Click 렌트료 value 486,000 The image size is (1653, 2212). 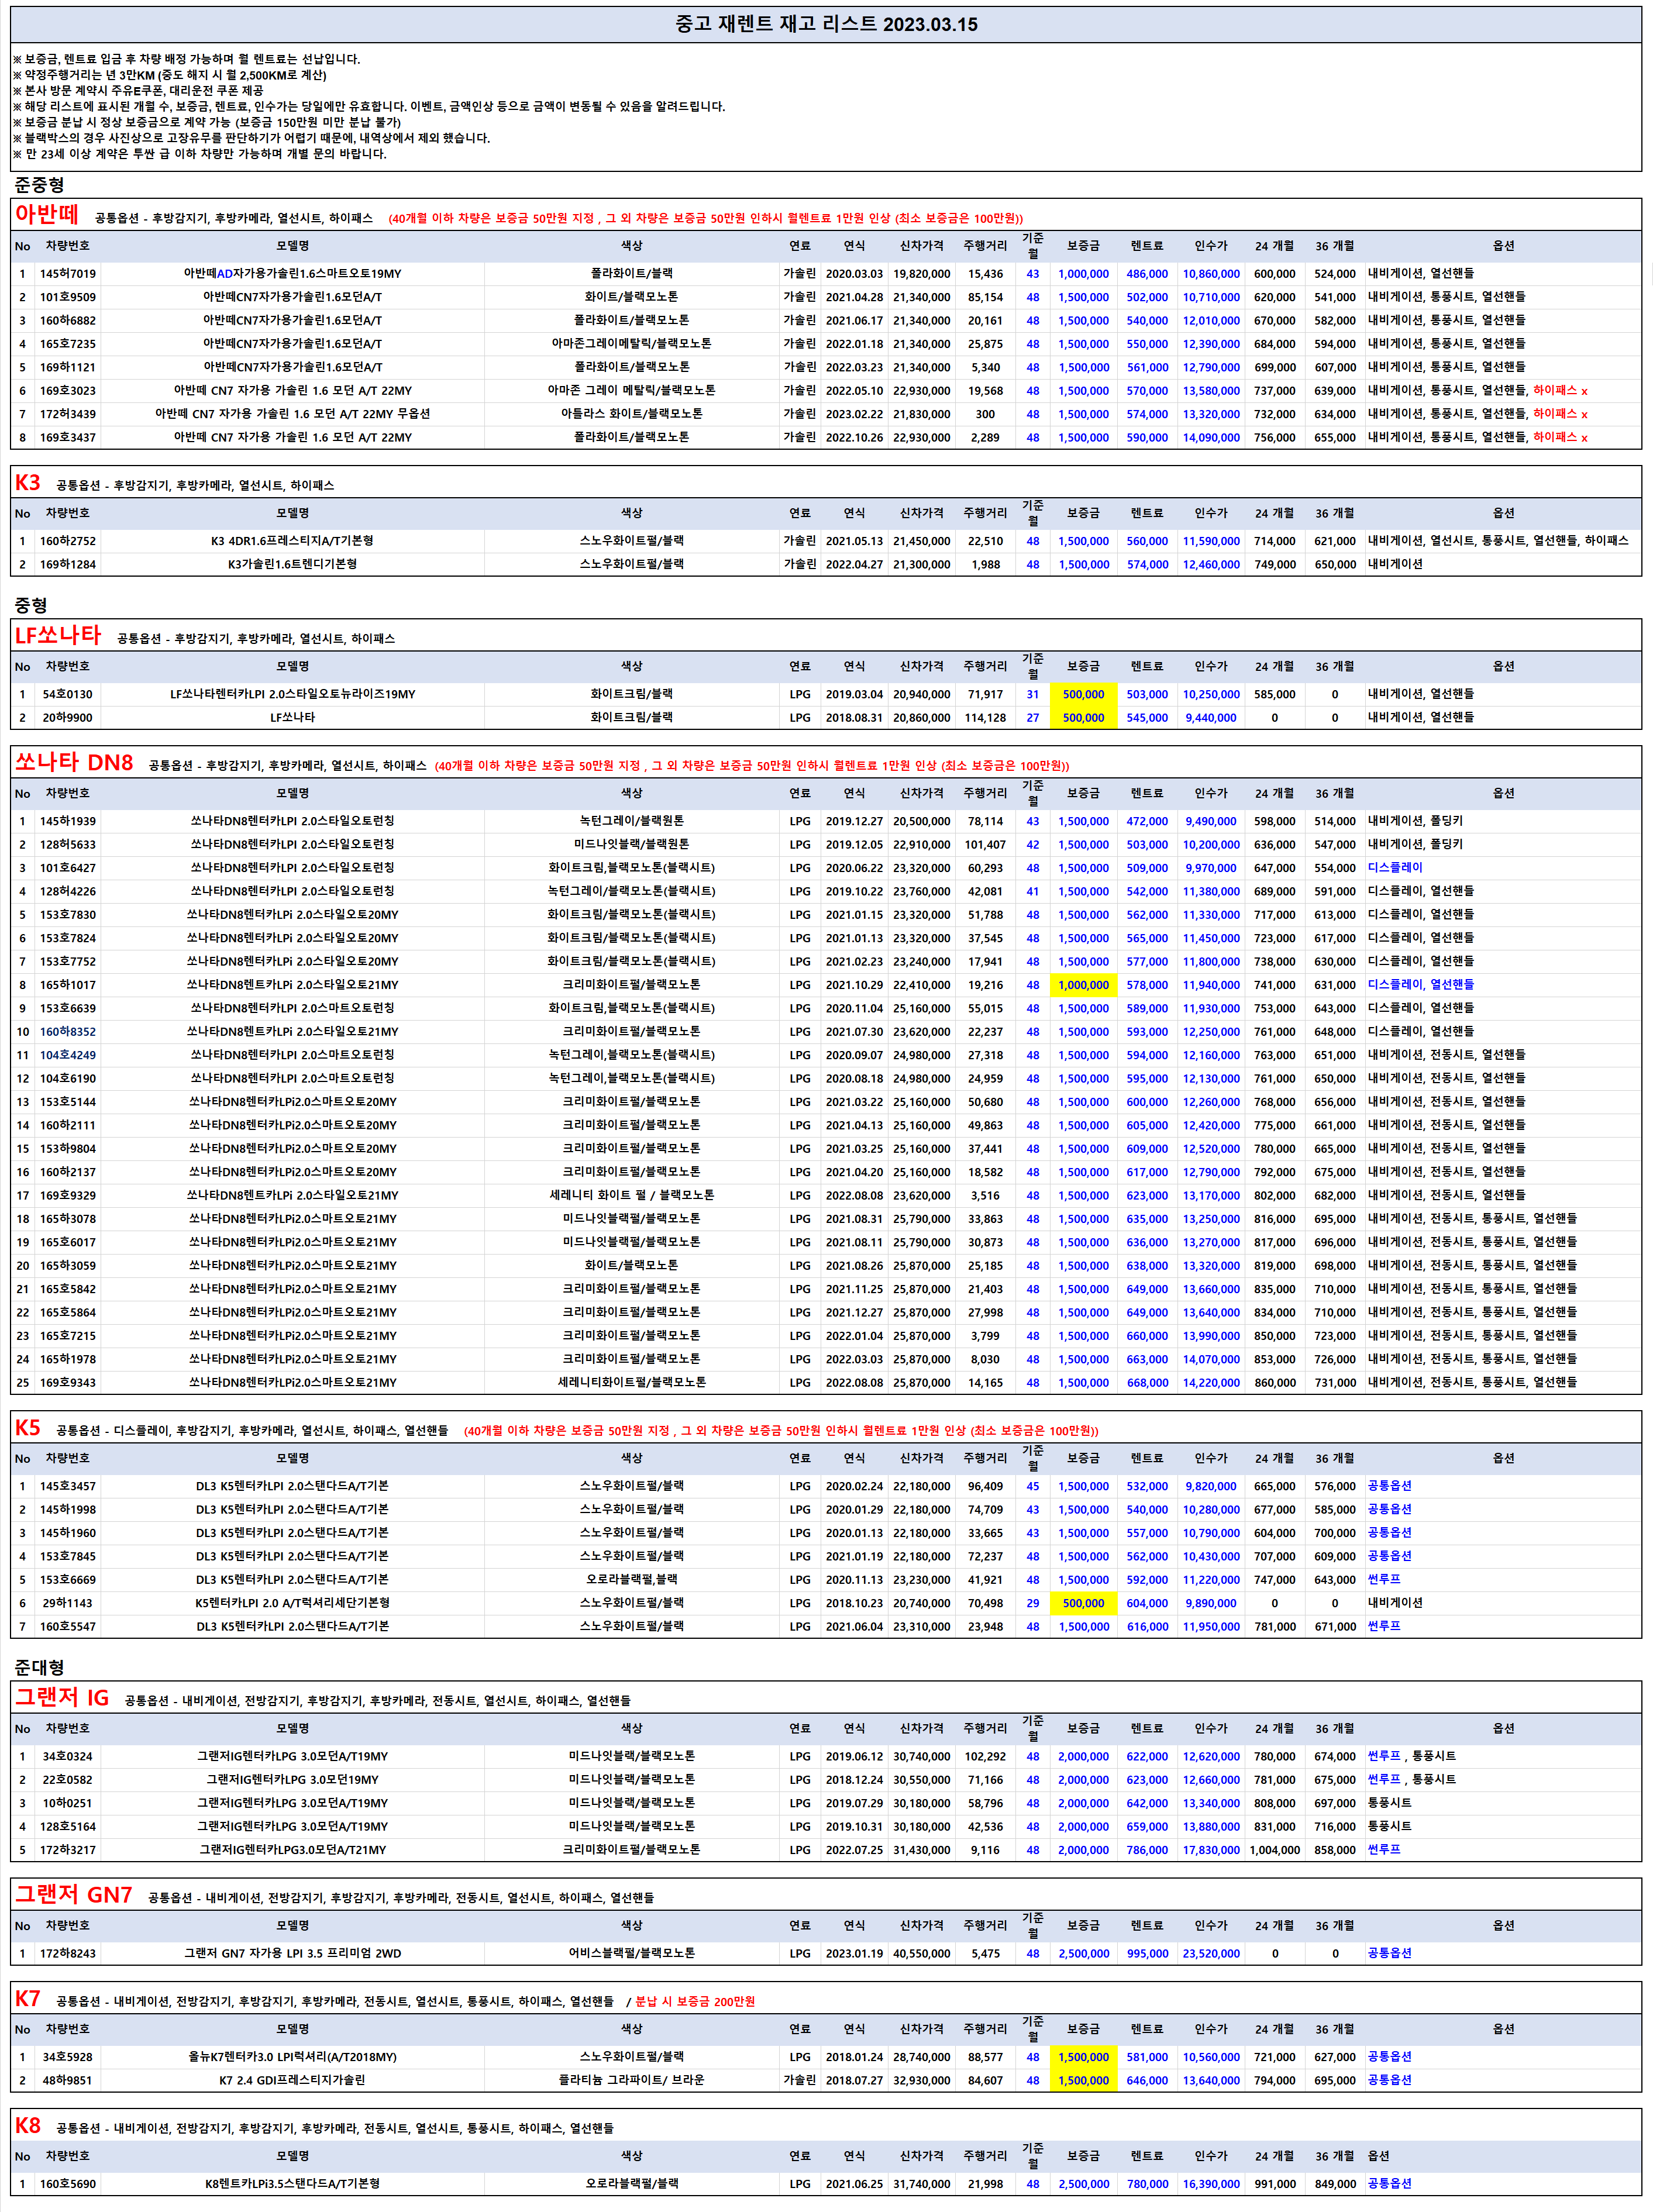(x=1147, y=274)
